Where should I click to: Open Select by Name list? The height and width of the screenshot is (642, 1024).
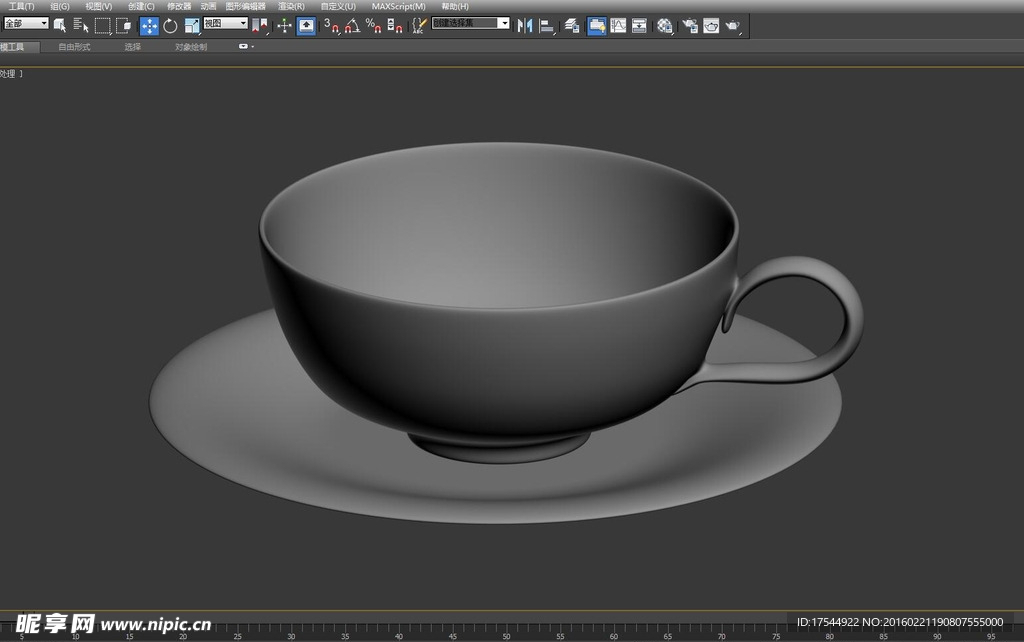click(x=81, y=26)
